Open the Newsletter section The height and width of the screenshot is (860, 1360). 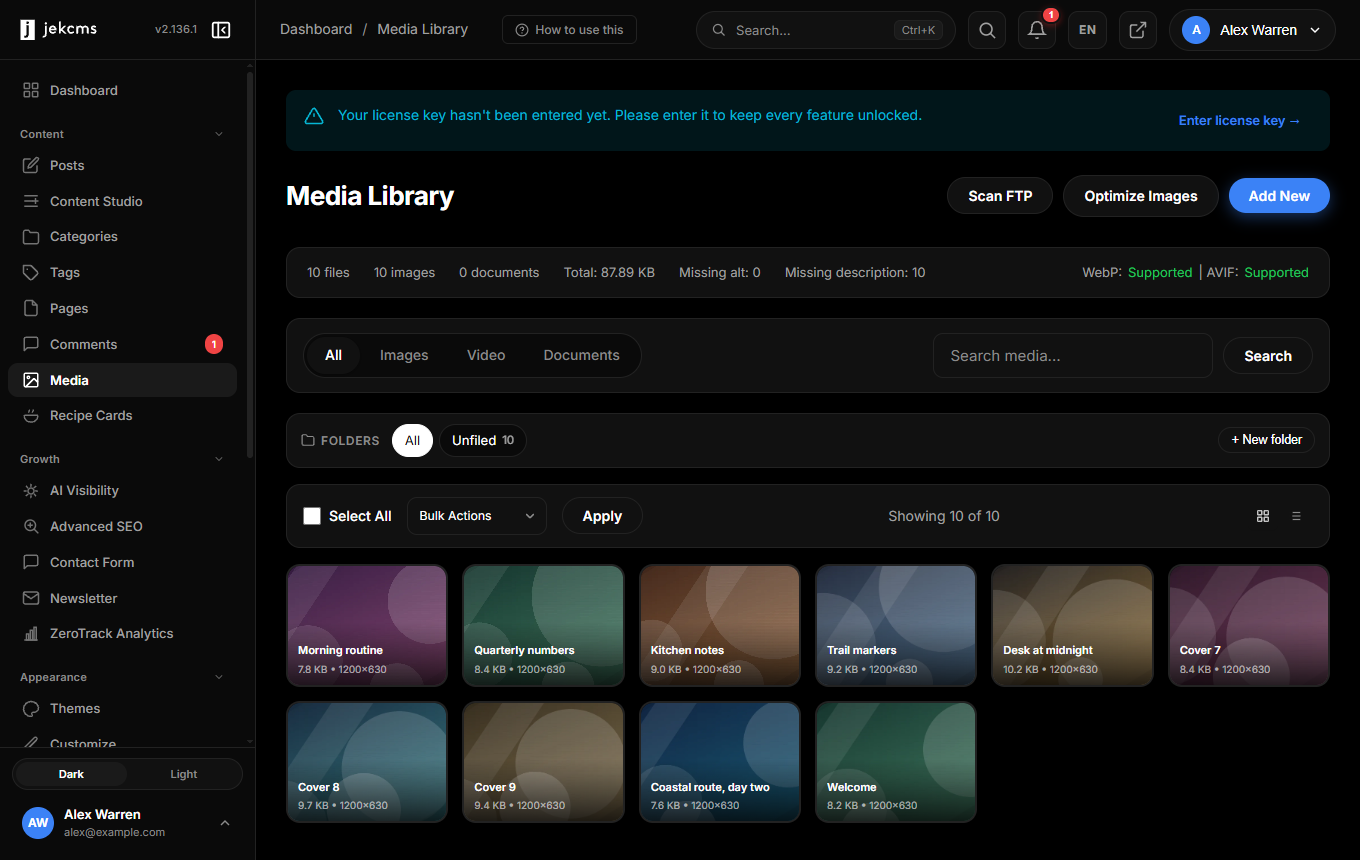coord(122,598)
